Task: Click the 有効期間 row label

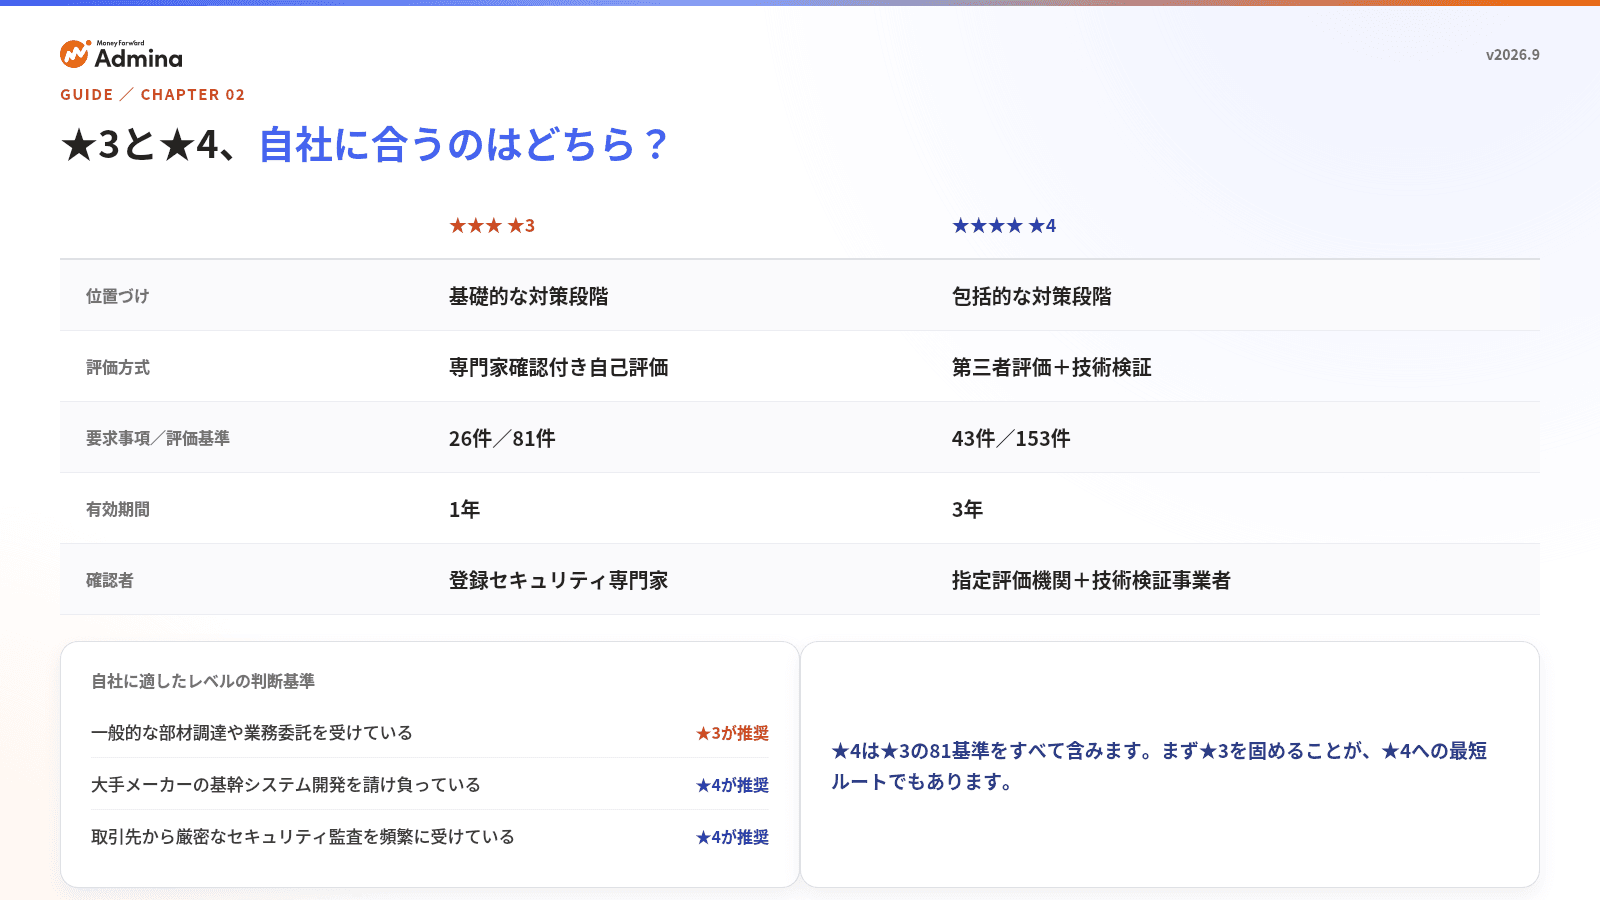Action: pos(117,509)
